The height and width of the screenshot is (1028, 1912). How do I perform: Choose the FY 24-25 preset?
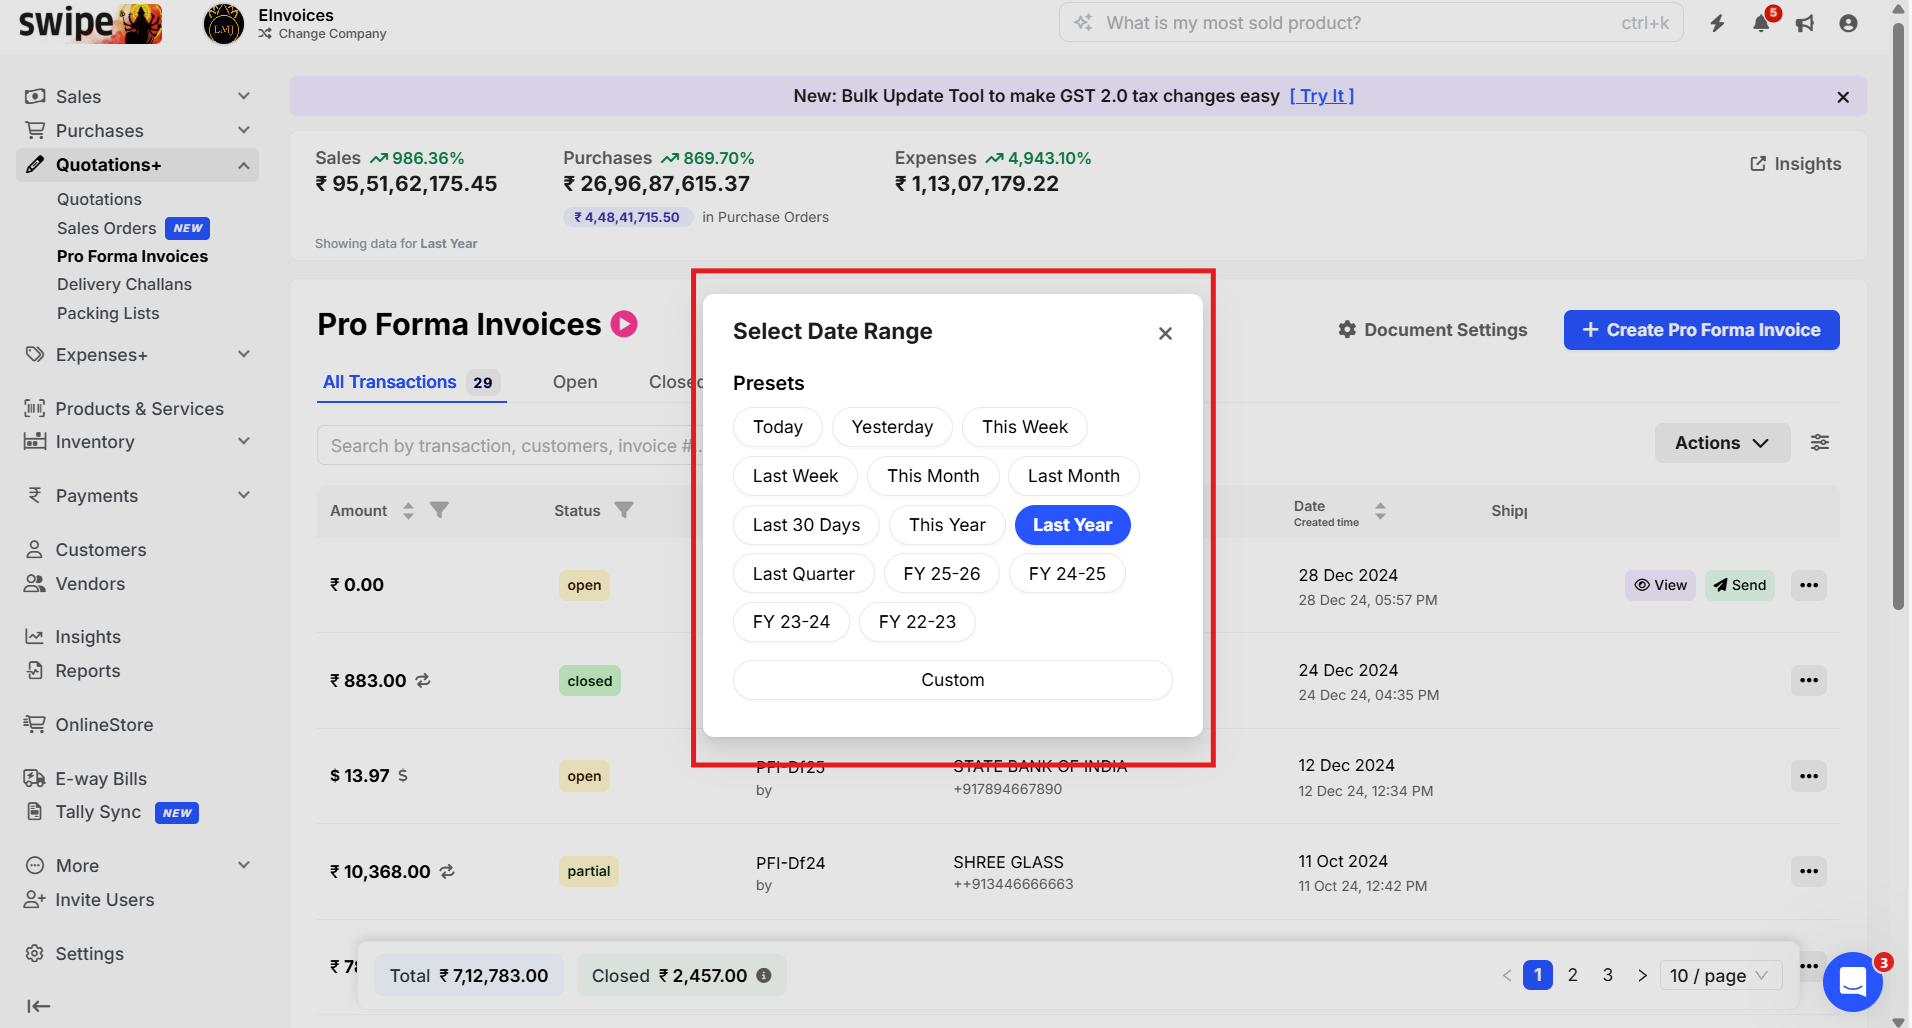1067,574
